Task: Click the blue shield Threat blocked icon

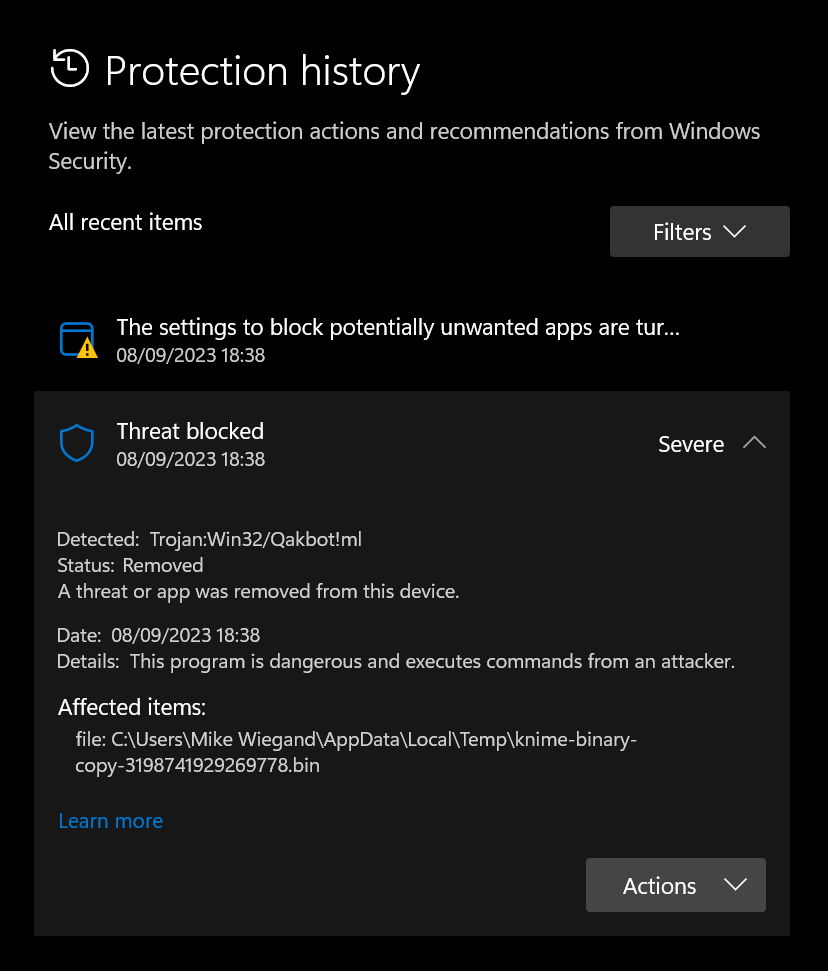Action: [x=77, y=443]
